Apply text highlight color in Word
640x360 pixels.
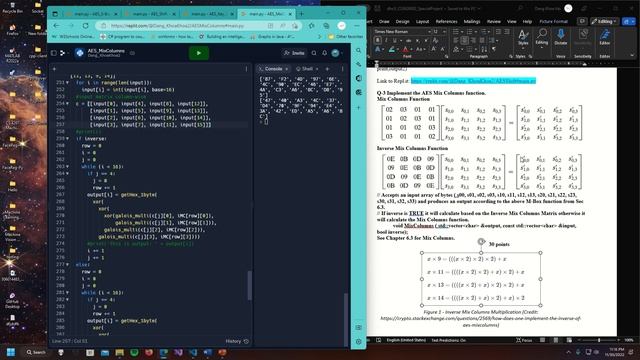391,49
